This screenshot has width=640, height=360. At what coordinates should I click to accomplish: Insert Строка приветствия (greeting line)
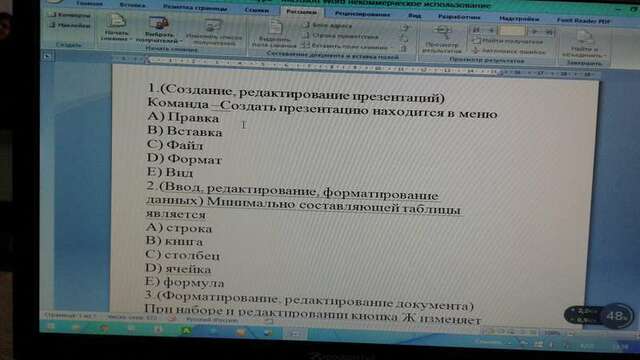click(x=341, y=36)
